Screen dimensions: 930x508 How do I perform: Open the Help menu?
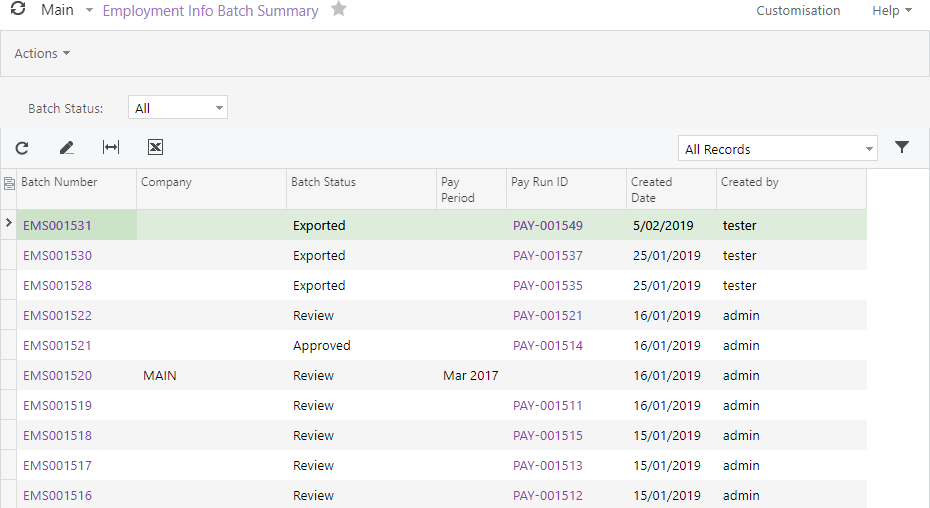[x=891, y=11]
